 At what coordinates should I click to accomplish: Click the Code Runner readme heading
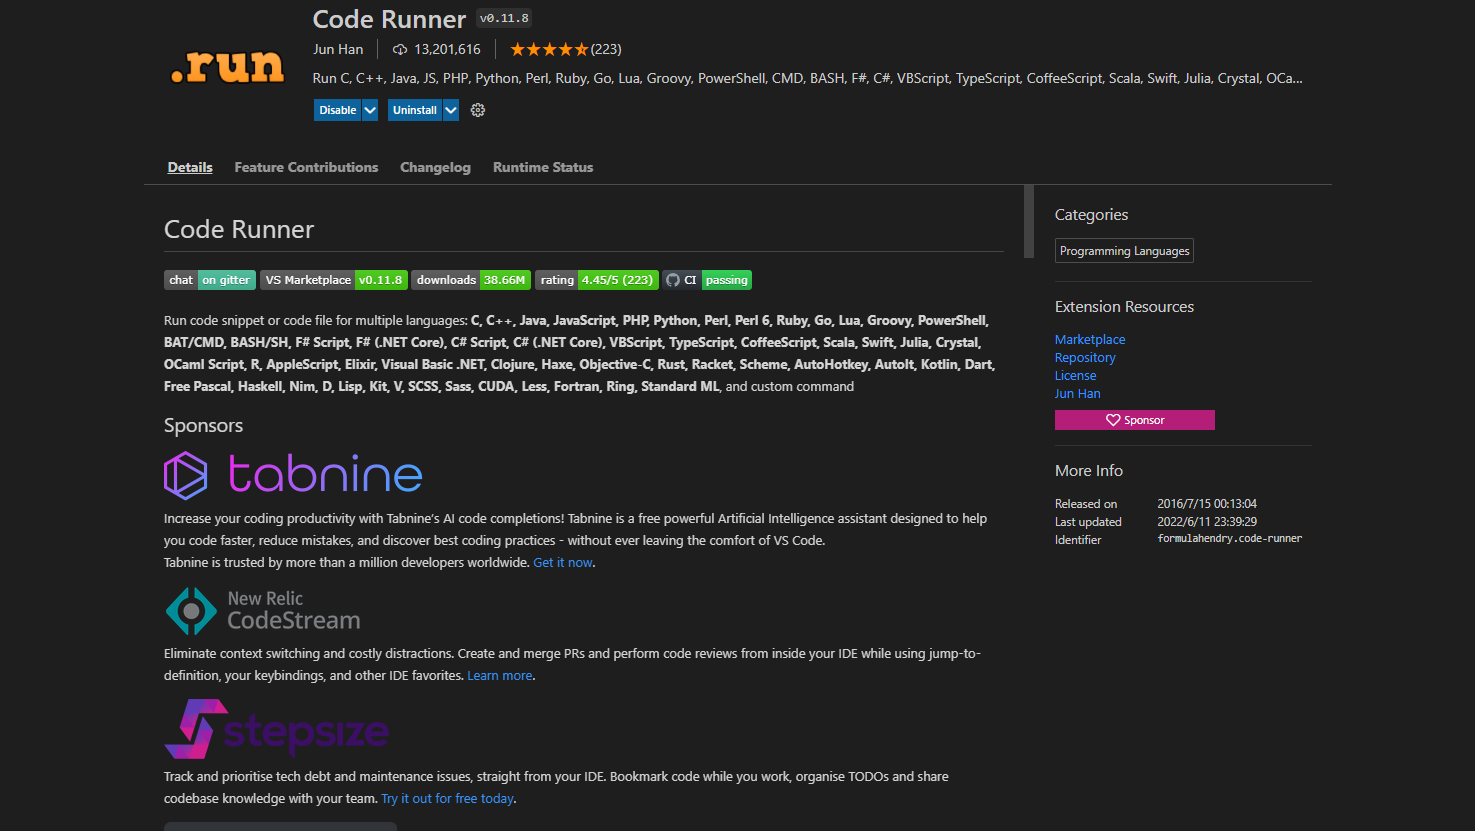click(239, 230)
